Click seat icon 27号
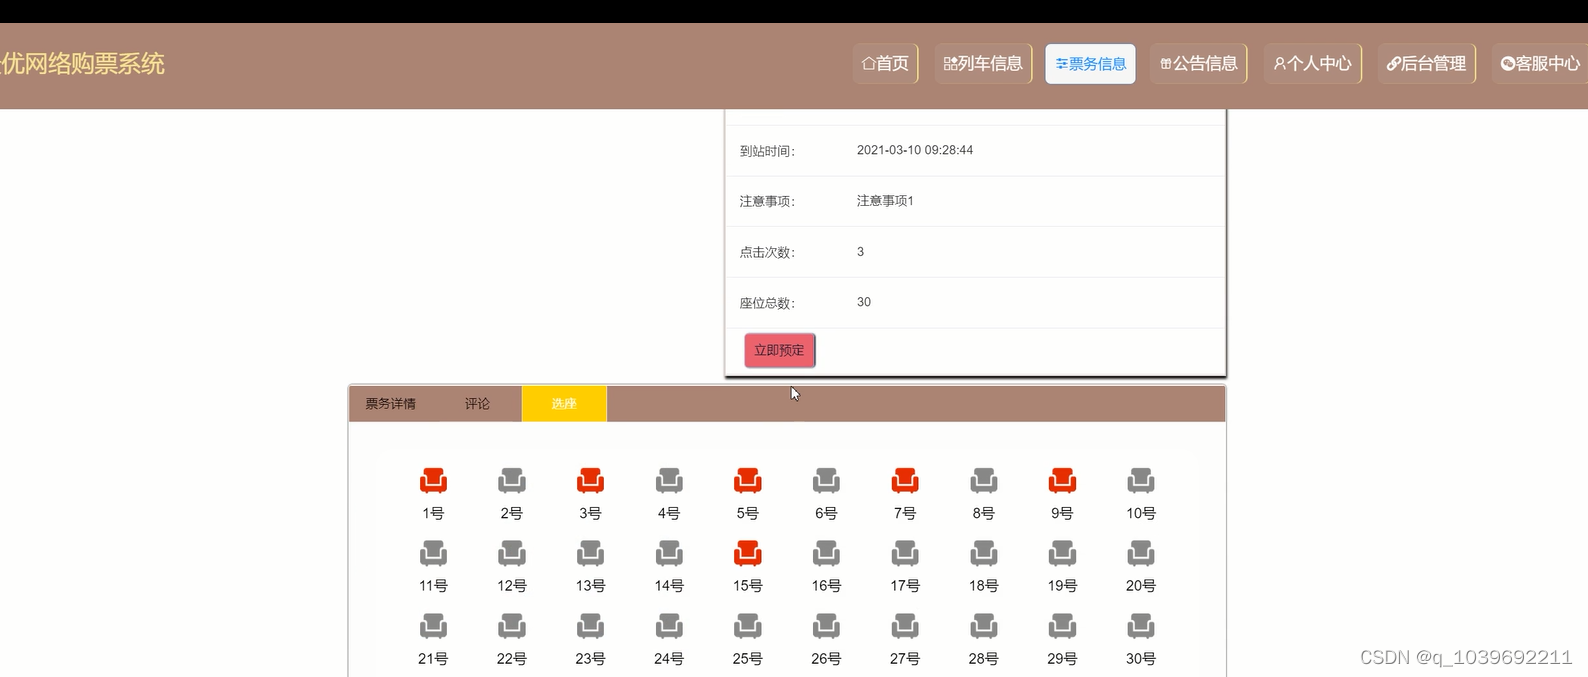The width and height of the screenshot is (1588, 677). pos(905,626)
